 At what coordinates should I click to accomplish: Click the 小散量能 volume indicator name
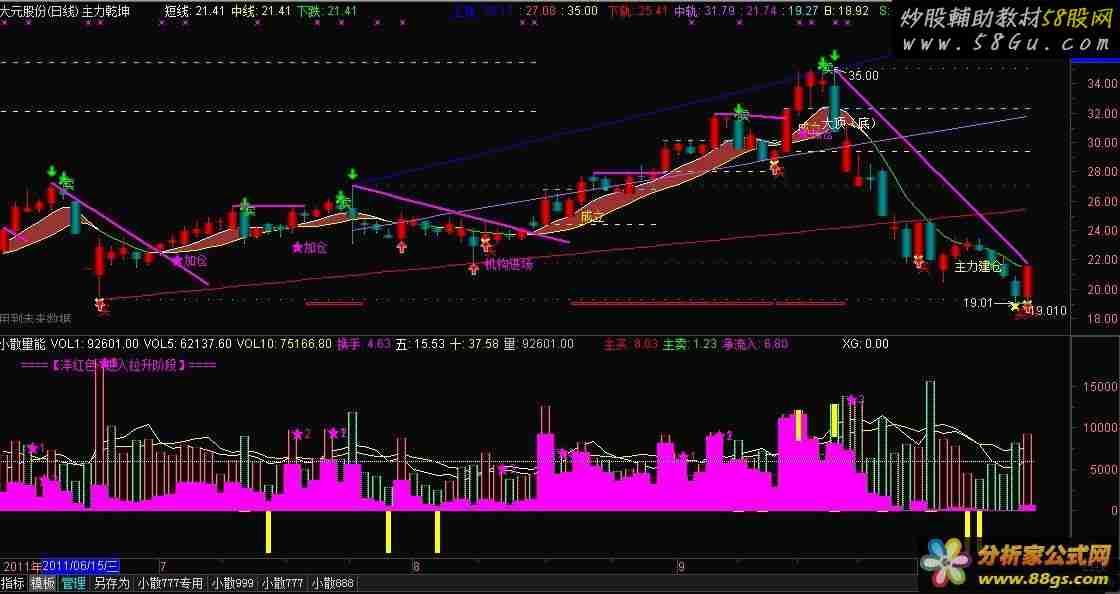[23, 344]
